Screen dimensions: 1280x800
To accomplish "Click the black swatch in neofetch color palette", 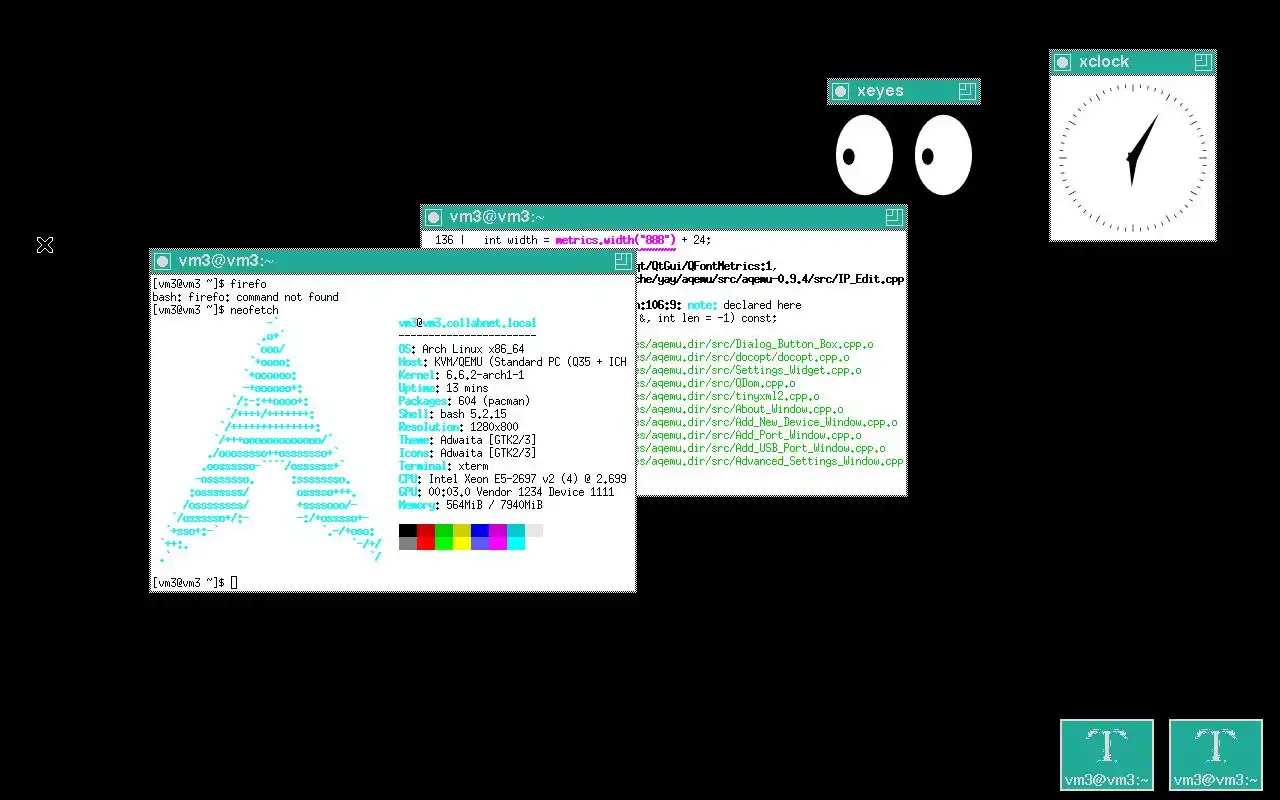I will [x=408, y=530].
